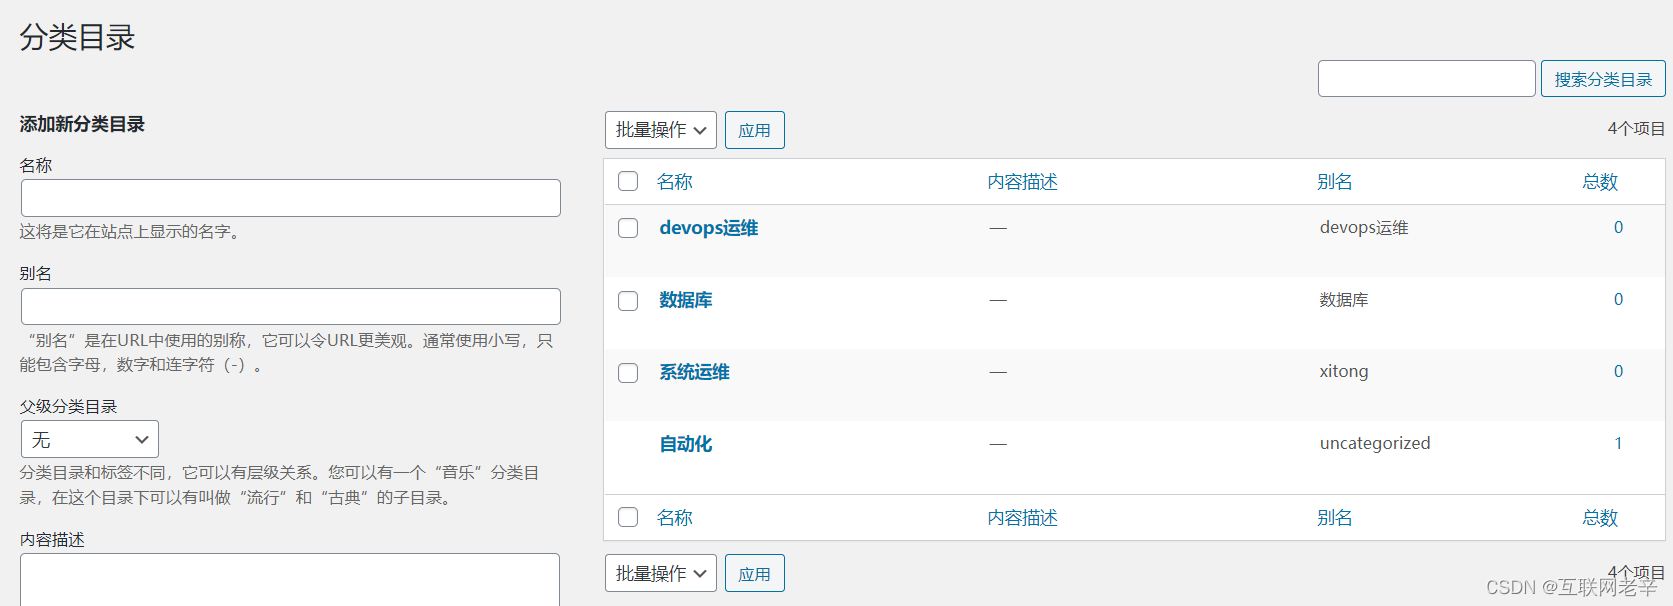Image resolution: width=1673 pixels, height=606 pixels.
Task: Focus the 名称 input field
Action: (x=291, y=198)
